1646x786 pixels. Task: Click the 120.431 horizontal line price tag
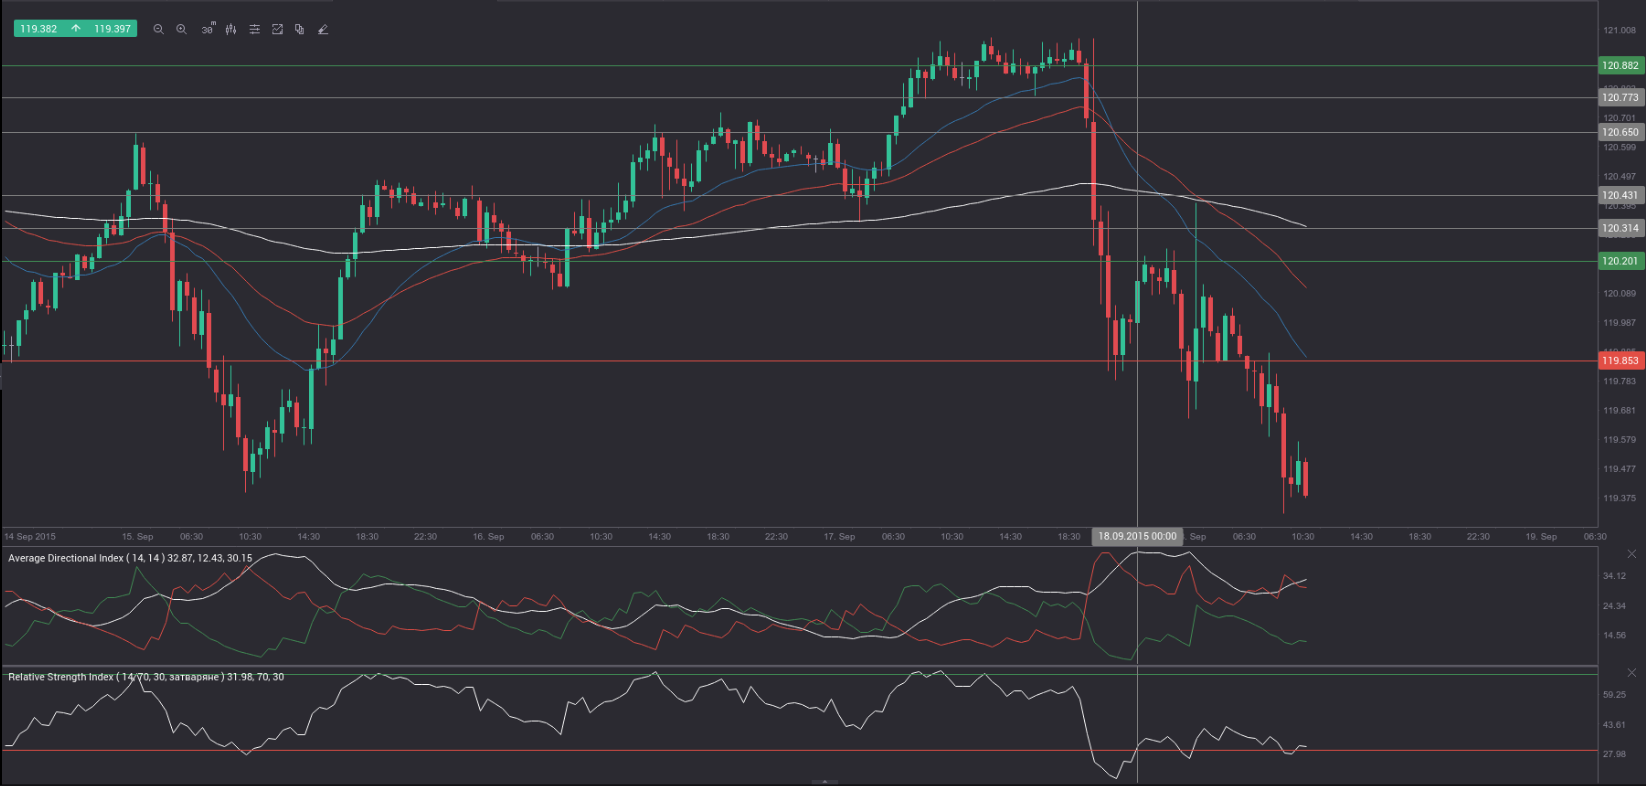pos(1620,196)
